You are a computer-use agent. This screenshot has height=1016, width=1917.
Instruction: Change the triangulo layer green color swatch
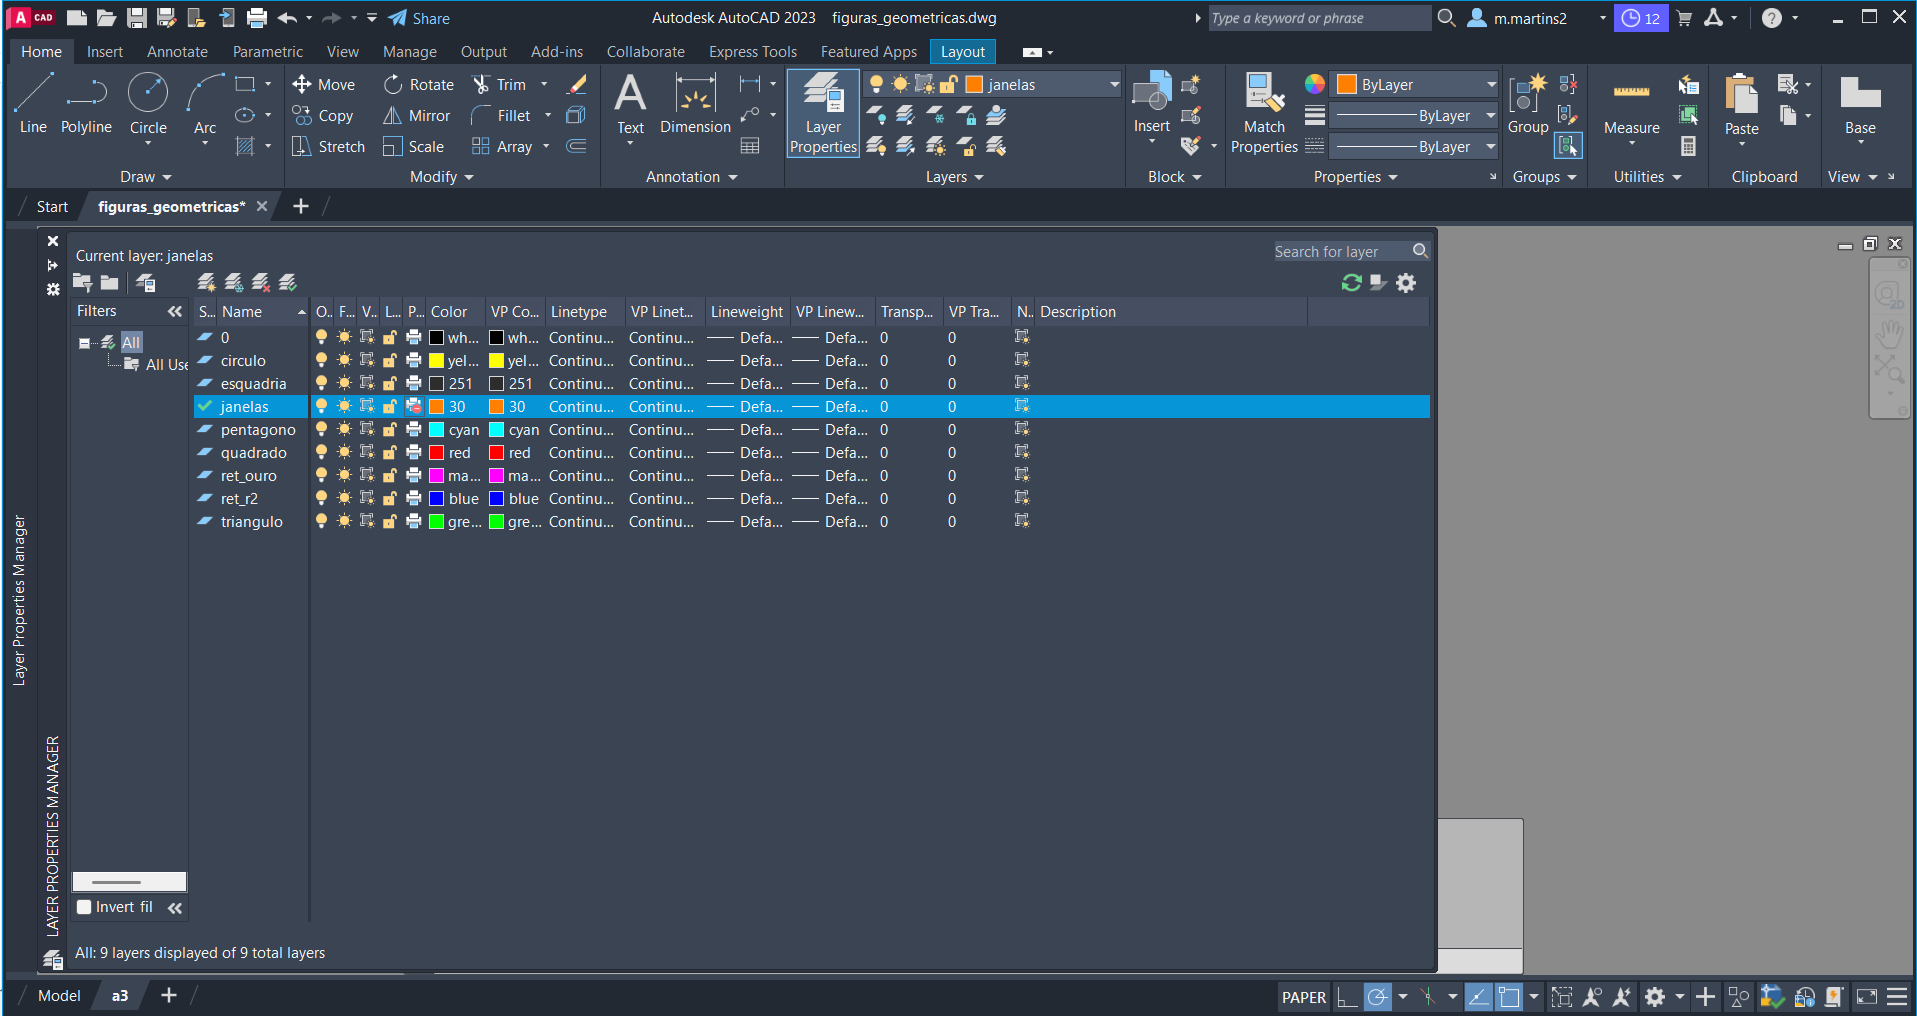436,521
